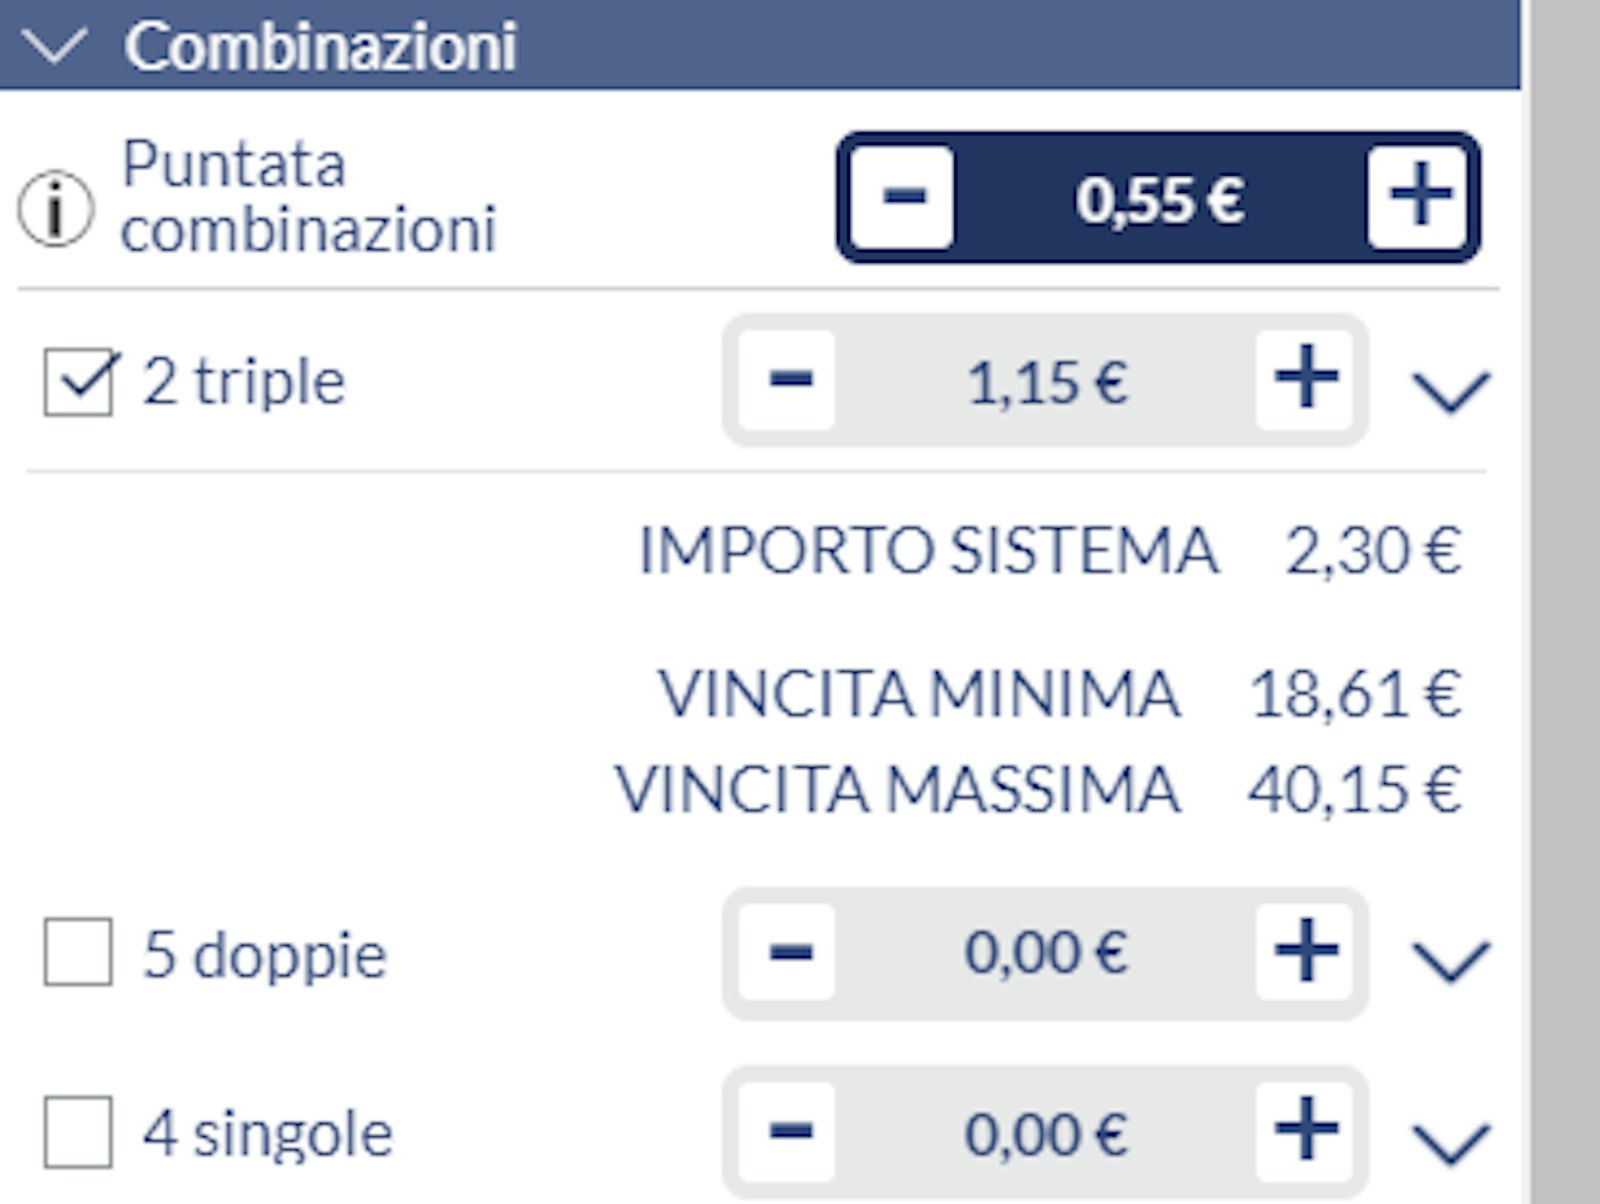Screen dimensions: 1600x1204
Task: Click the vertical scrollbar on right edge
Action: pyautogui.click(x=1564, y=600)
